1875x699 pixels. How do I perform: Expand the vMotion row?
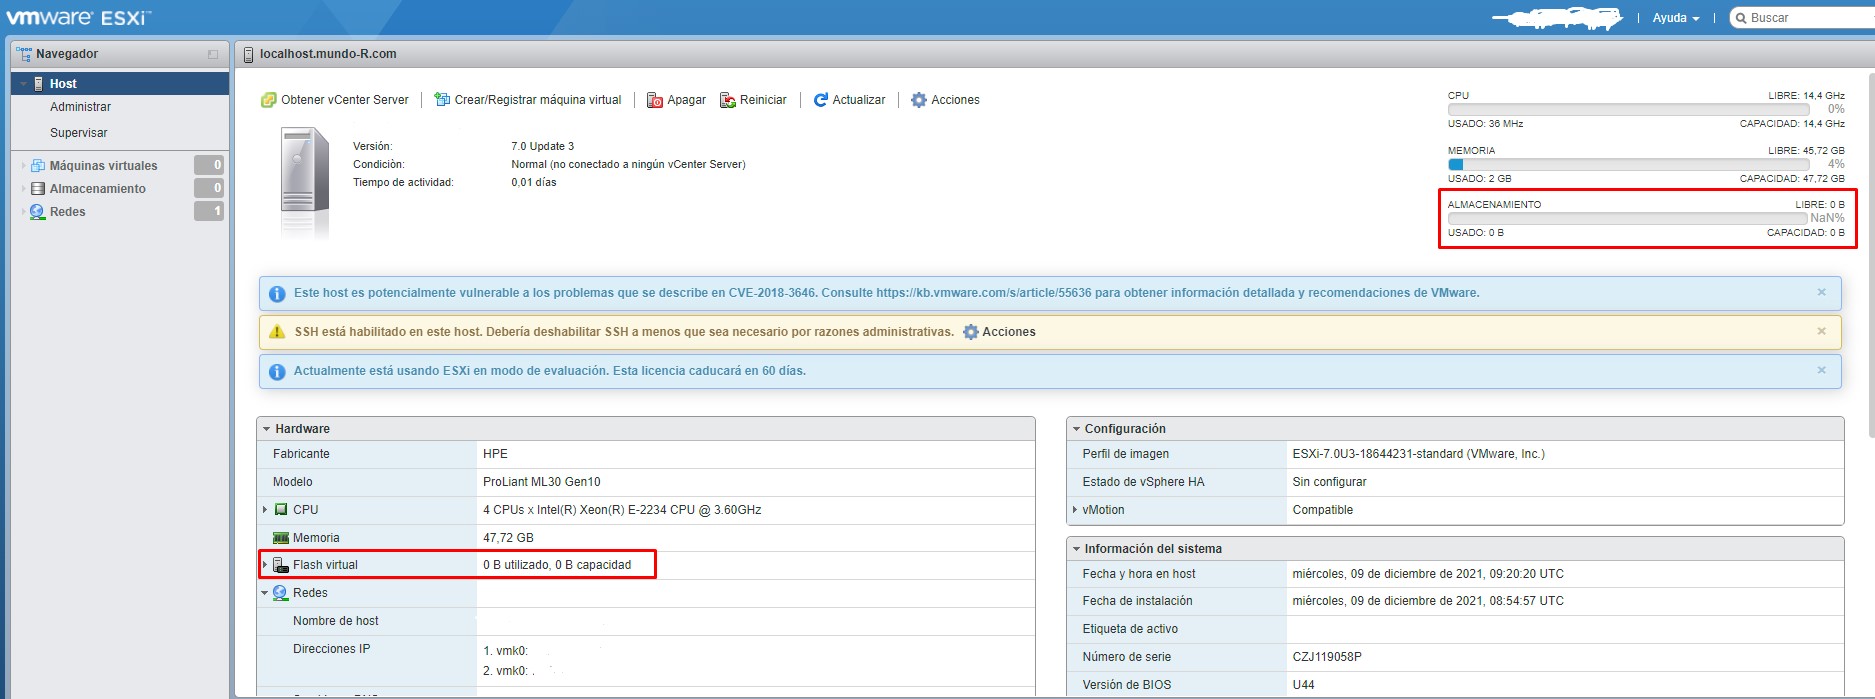[x=1075, y=510]
